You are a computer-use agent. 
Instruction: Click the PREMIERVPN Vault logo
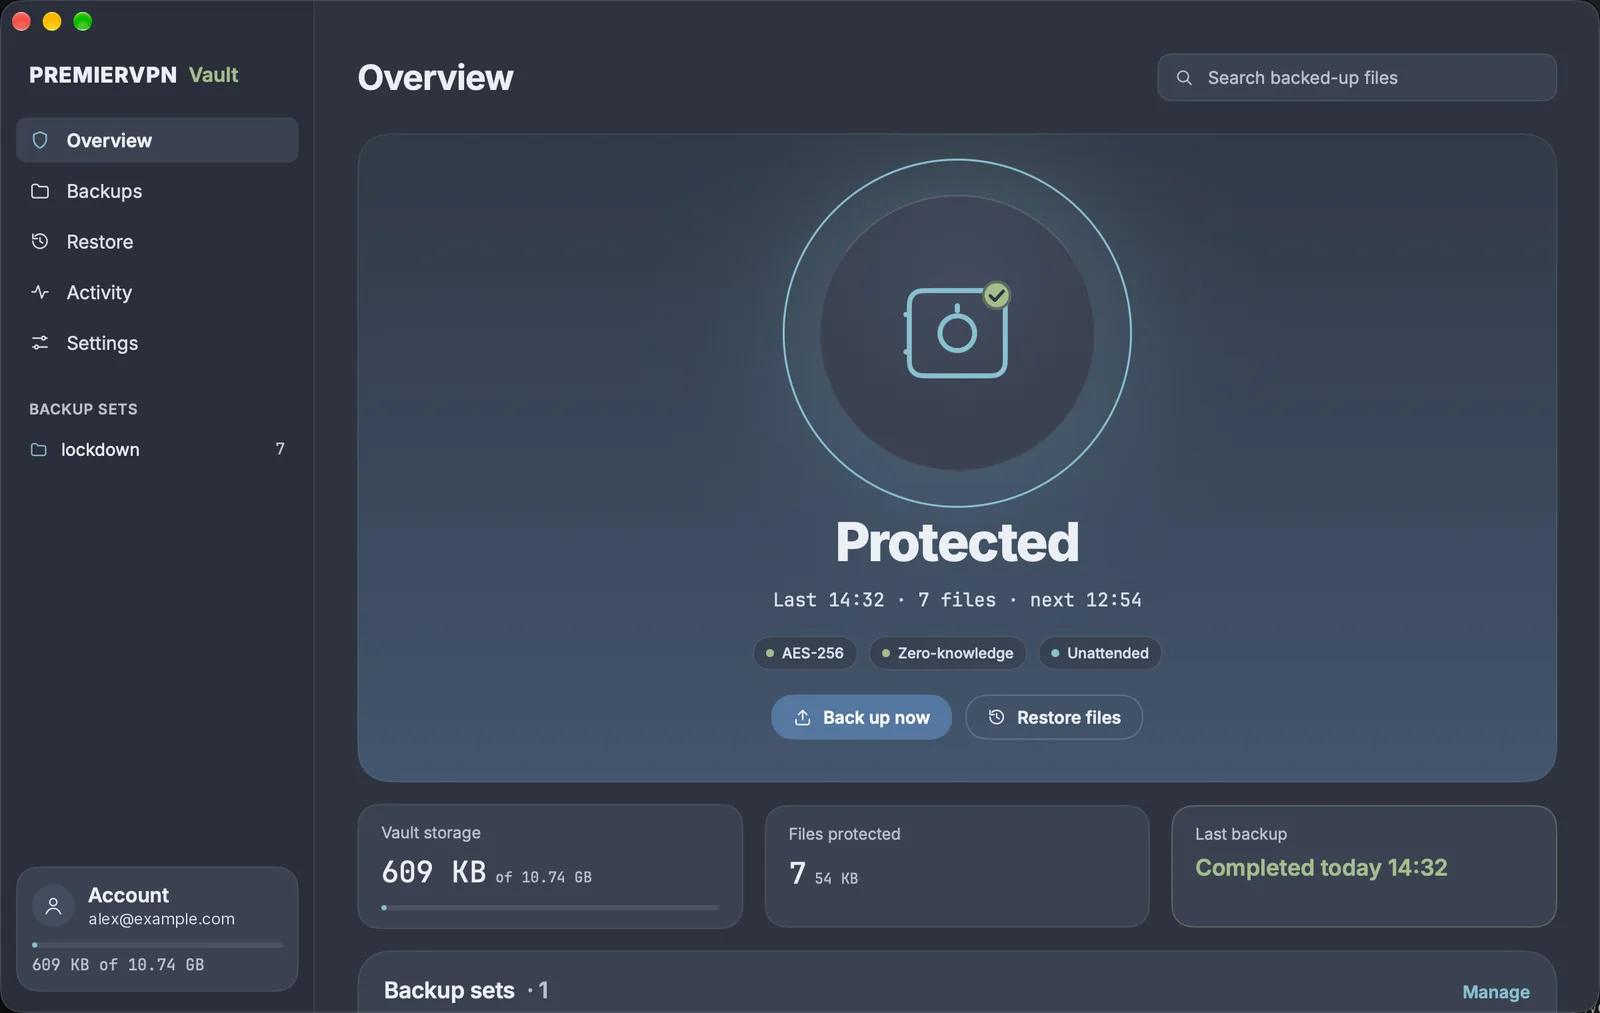pos(134,75)
